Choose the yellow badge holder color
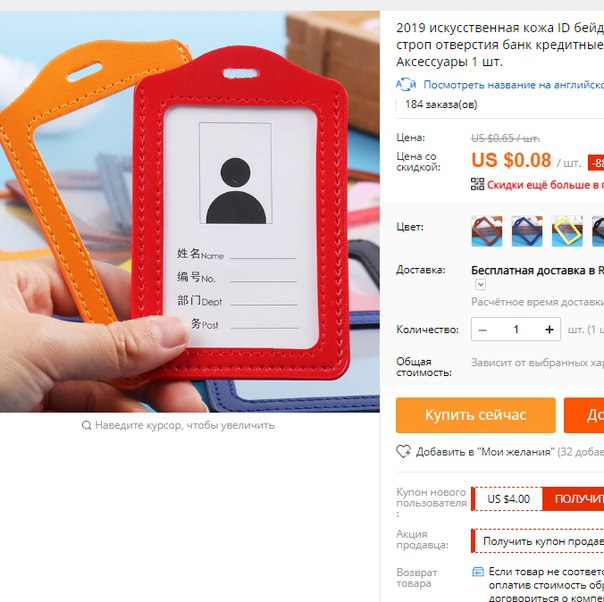 click(x=567, y=231)
